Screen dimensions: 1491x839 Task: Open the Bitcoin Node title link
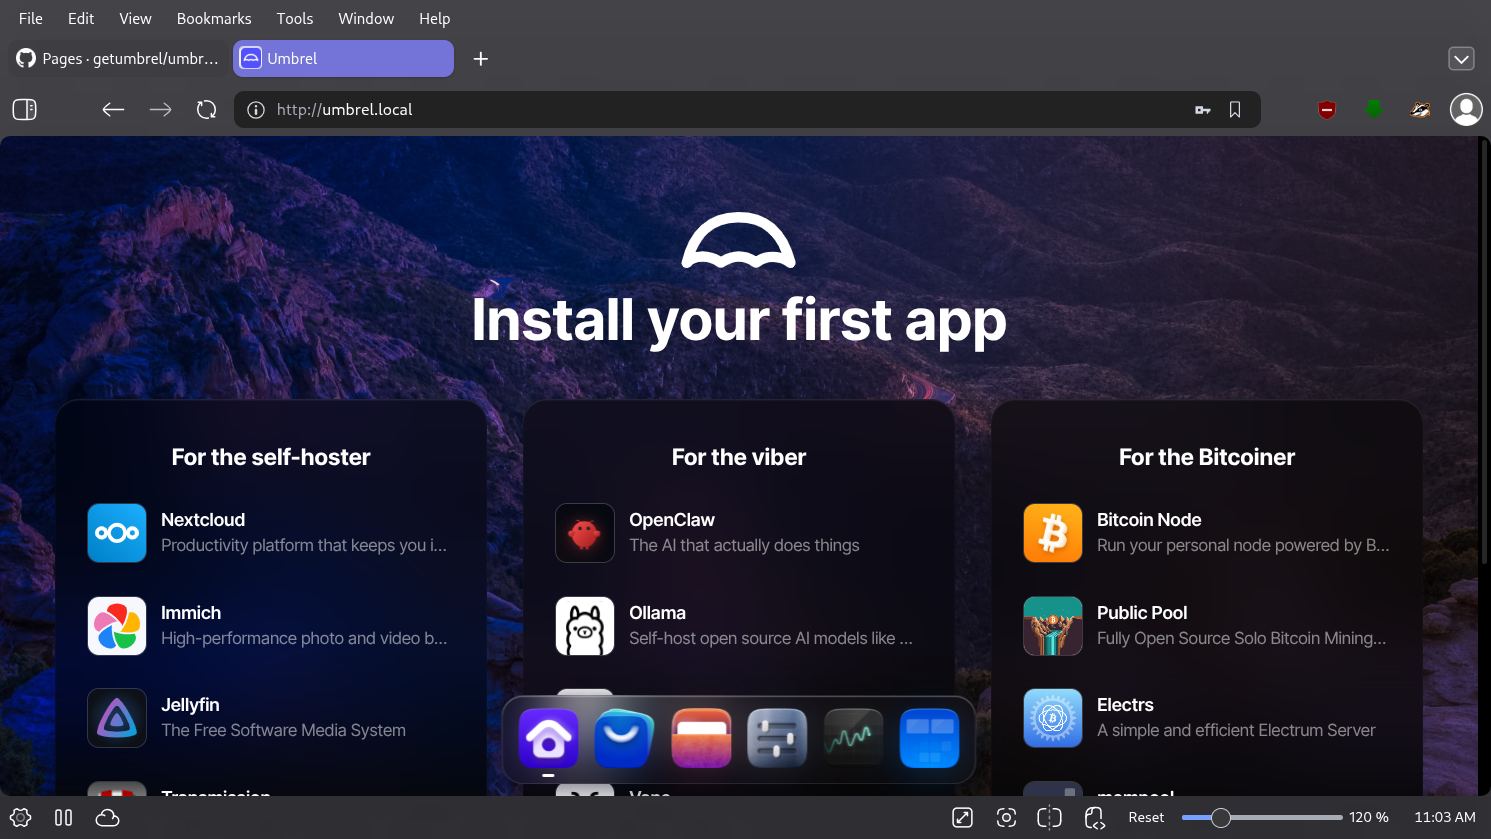[x=1149, y=520]
